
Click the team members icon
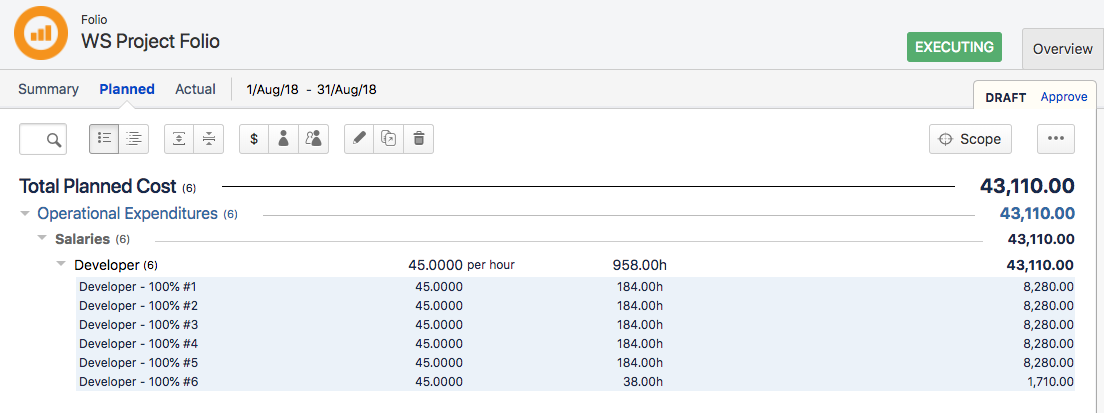click(x=314, y=139)
